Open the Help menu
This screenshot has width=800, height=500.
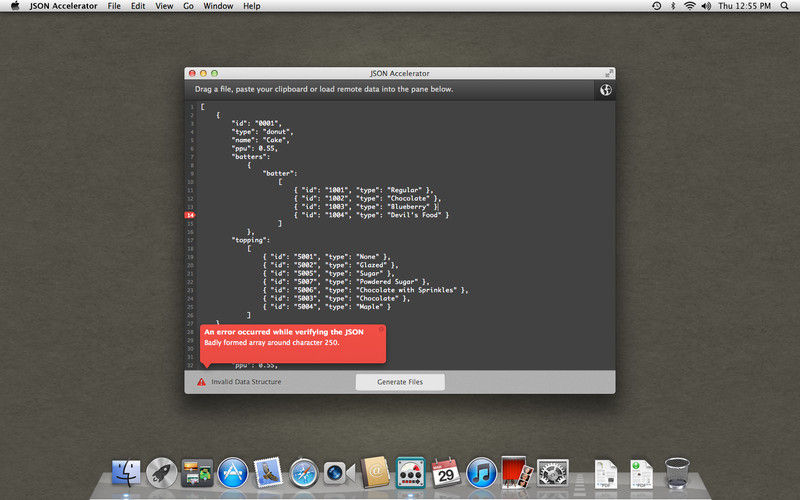tap(252, 6)
